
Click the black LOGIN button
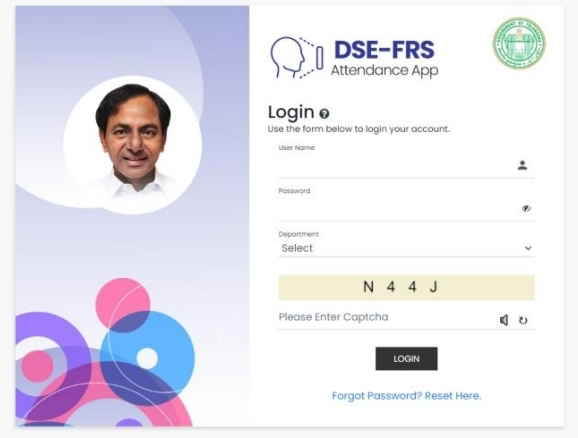click(406, 359)
